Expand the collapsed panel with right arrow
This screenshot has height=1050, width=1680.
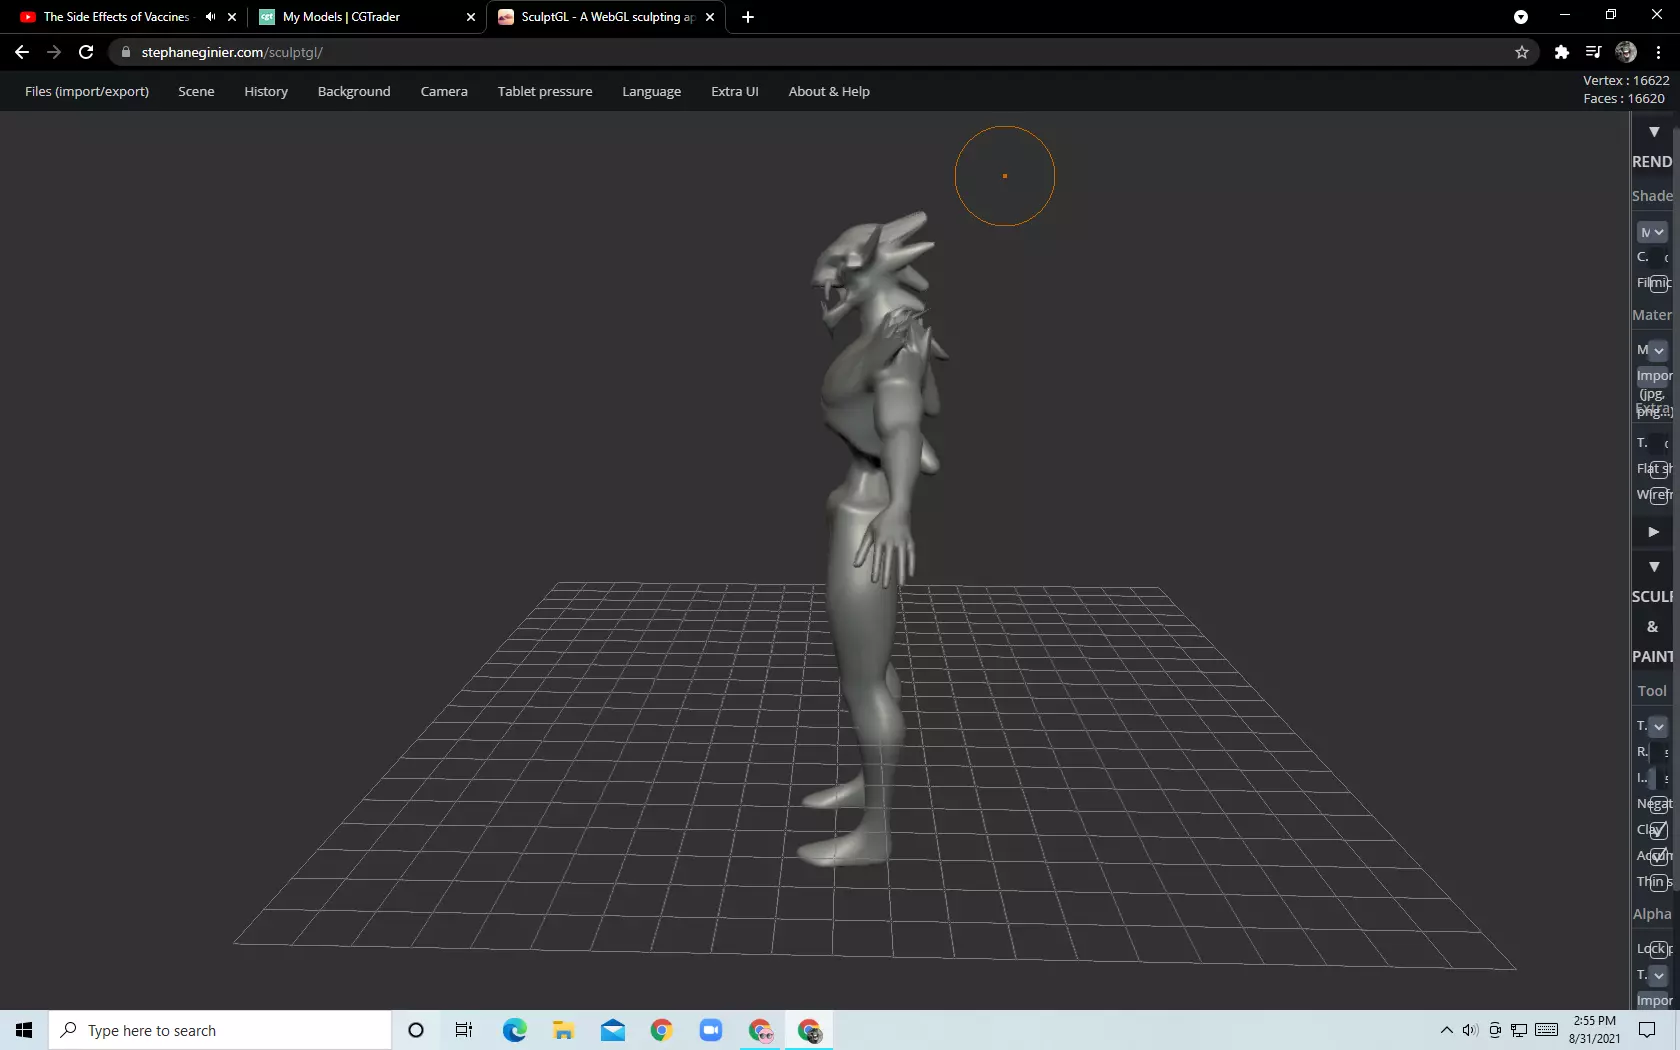(x=1654, y=532)
